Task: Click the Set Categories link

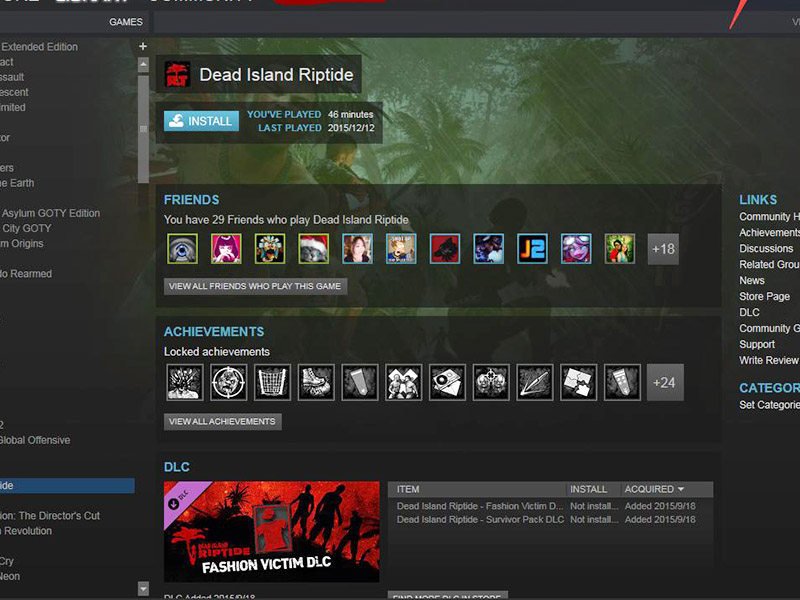Action: (769, 405)
